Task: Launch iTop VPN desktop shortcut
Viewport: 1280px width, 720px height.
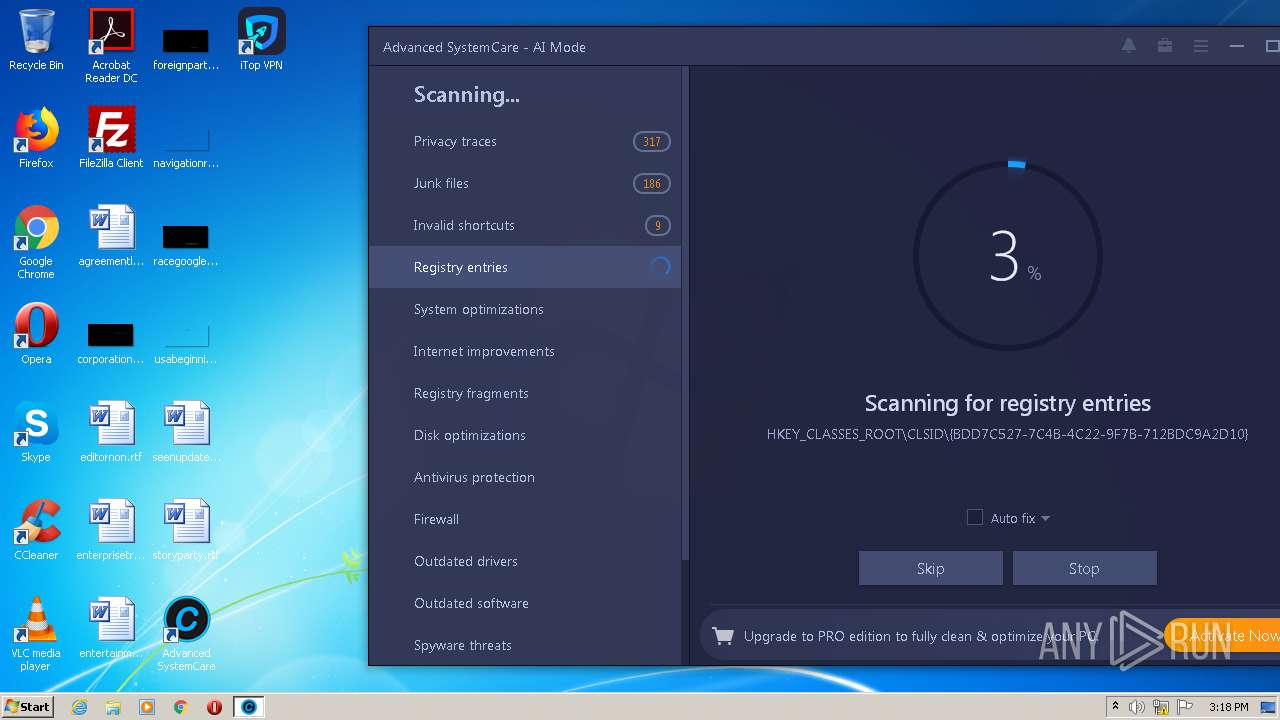Action: (x=261, y=40)
